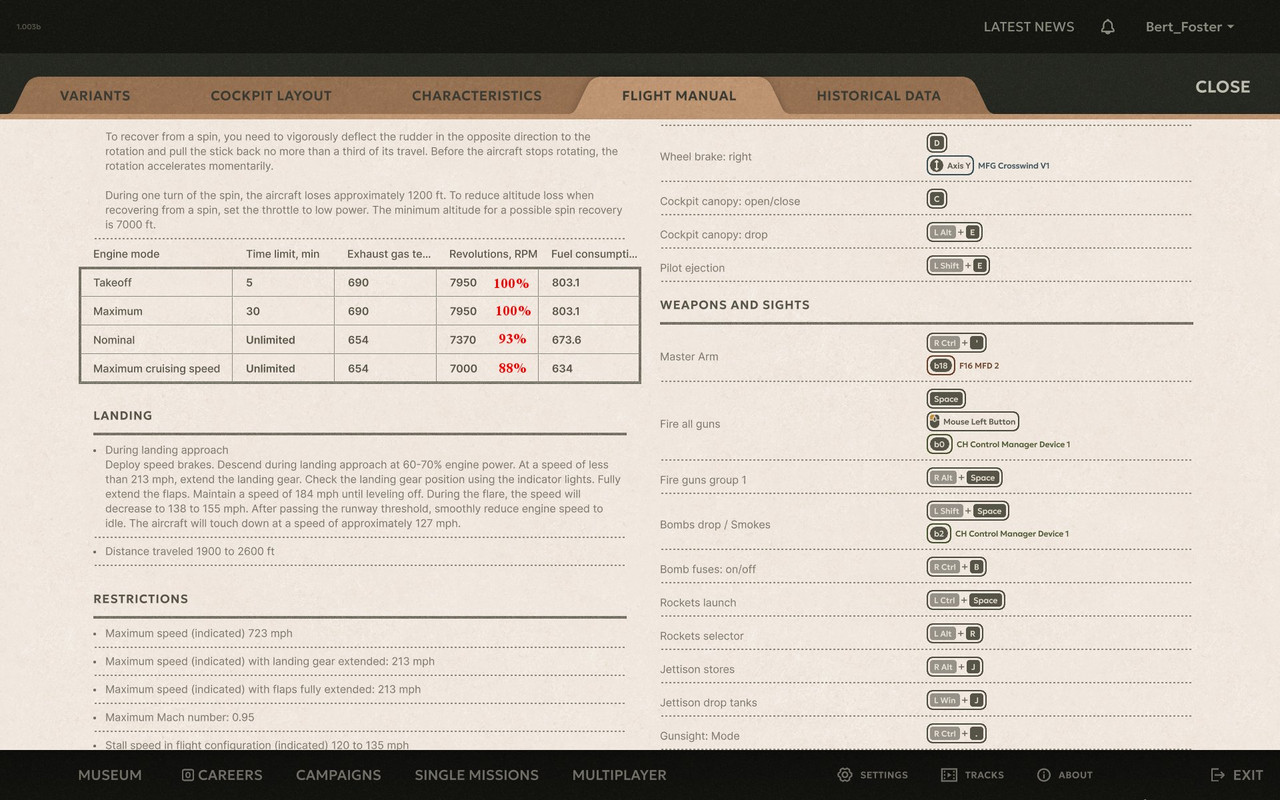Click the SETTINGS gear icon

point(845,775)
